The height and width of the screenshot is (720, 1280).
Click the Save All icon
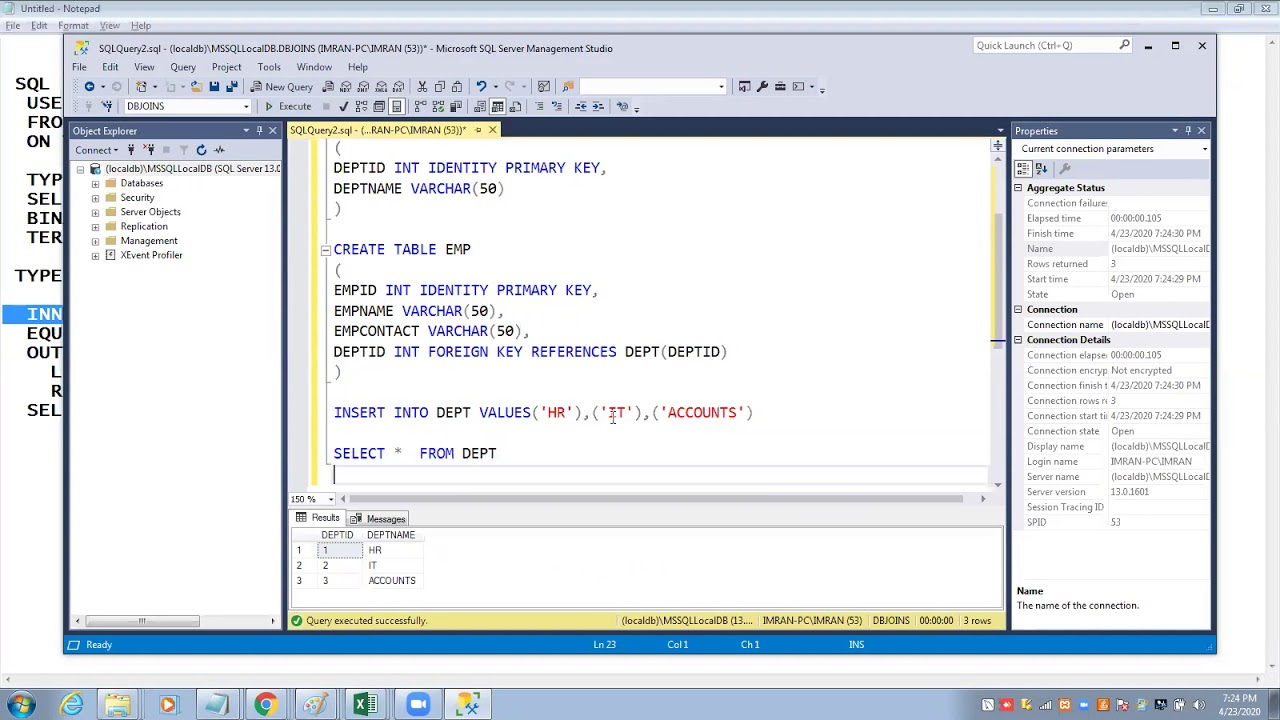click(x=231, y=87)
